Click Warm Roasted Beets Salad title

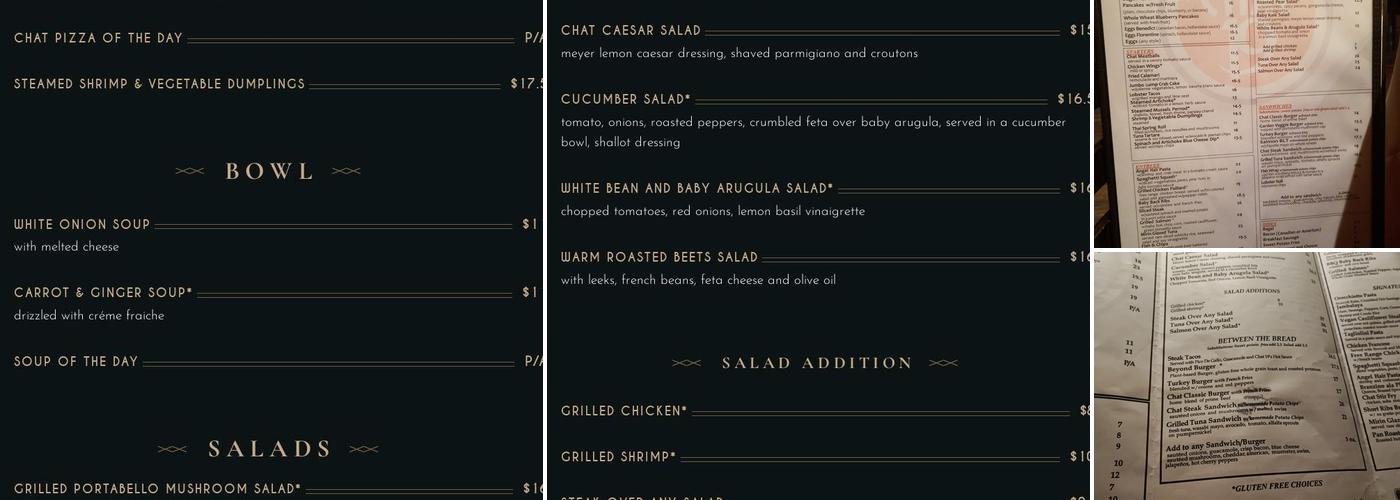660,257
